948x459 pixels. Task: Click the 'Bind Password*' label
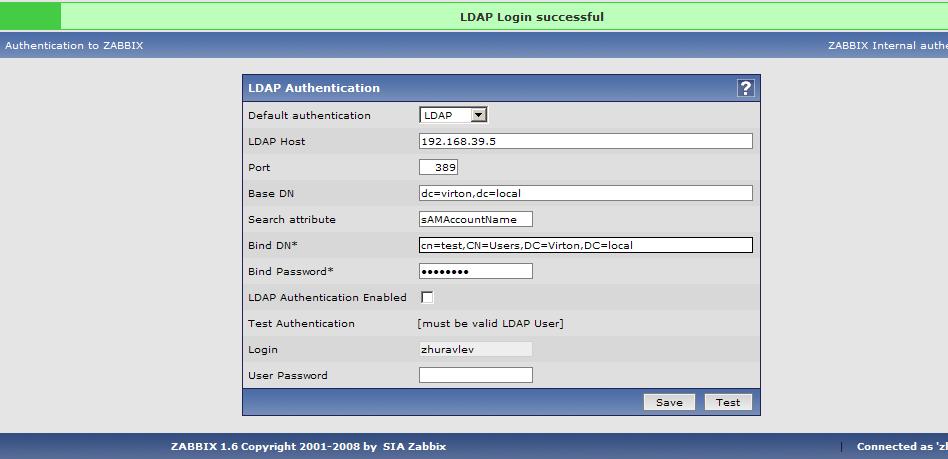291,272
